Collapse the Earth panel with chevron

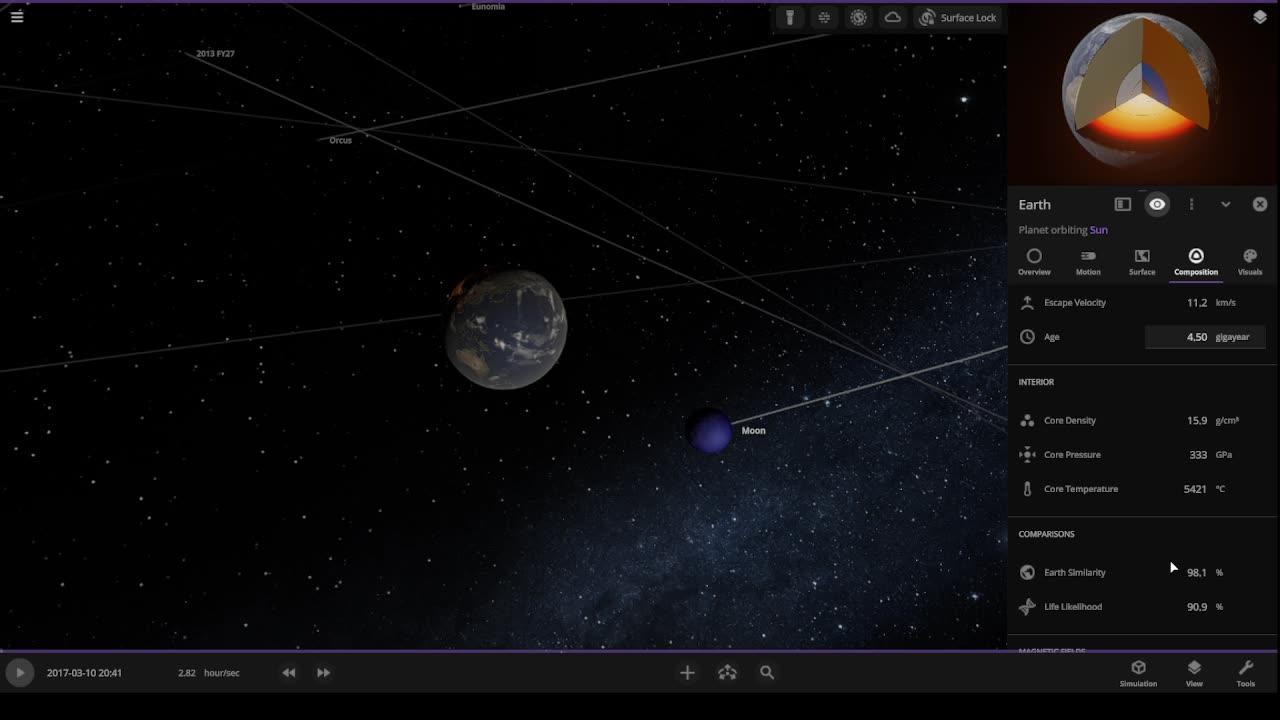pyautogui.click(x=1225, y=204)
